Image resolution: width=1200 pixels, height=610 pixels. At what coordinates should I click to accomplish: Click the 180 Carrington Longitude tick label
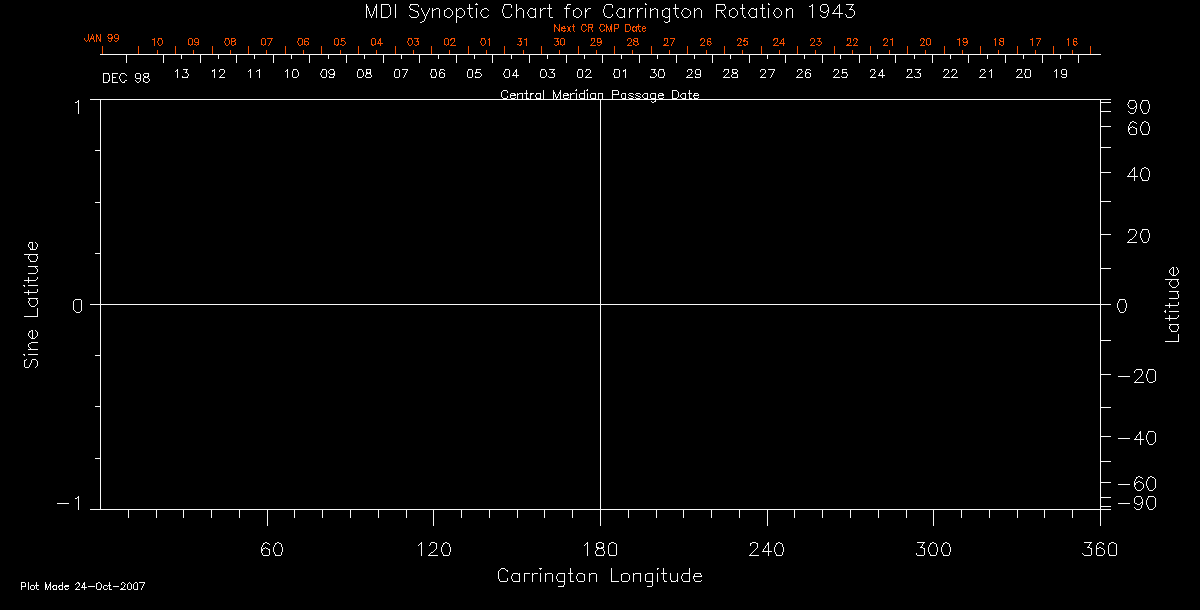pyautogui.click(x=600, y=549)
